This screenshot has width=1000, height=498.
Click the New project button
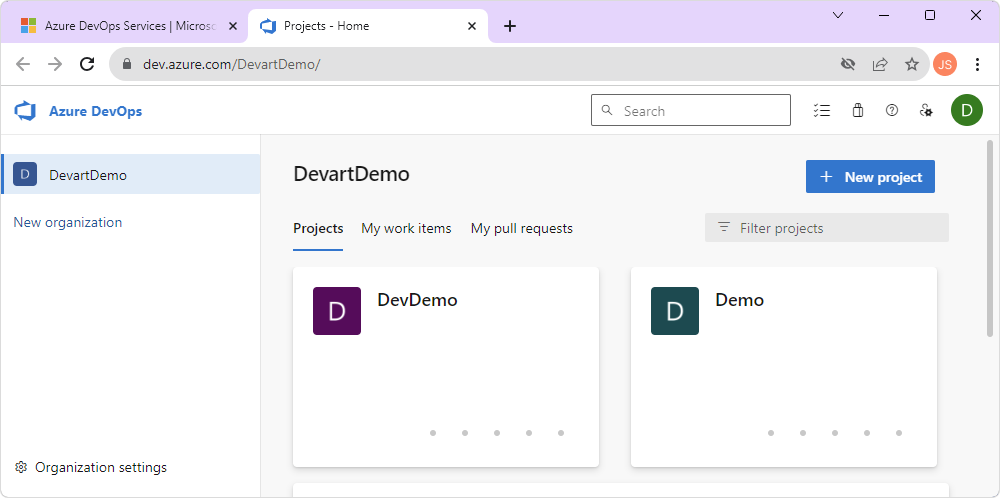click(x=871, y=177)
